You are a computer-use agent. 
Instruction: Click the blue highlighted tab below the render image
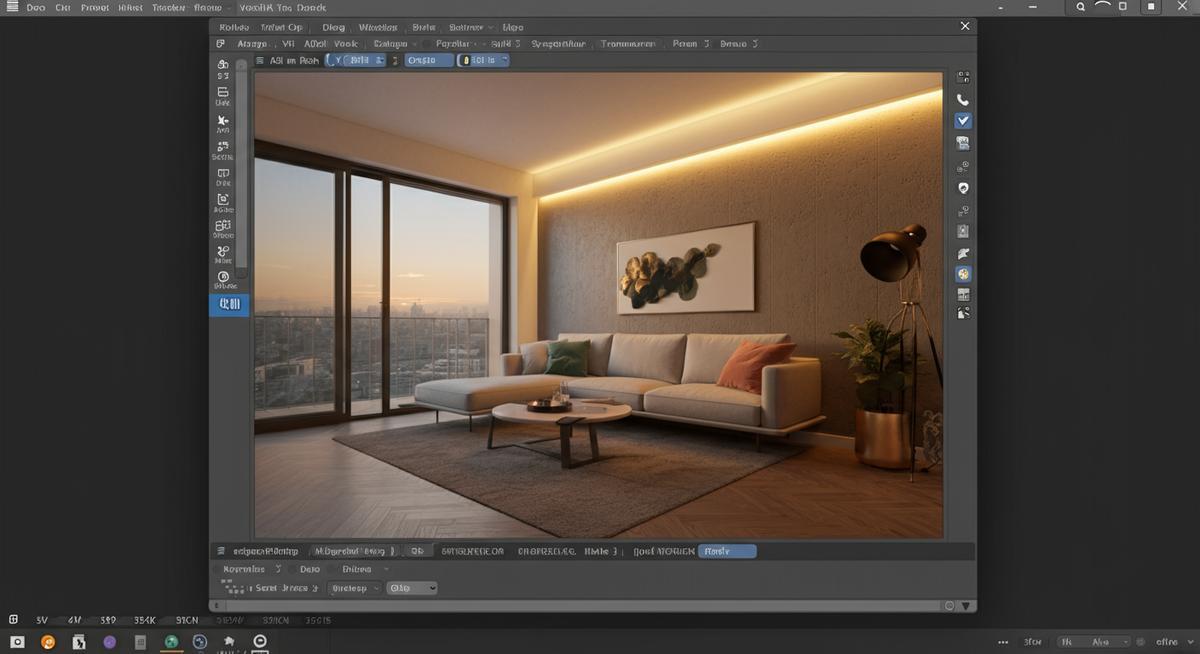[726, 551]
